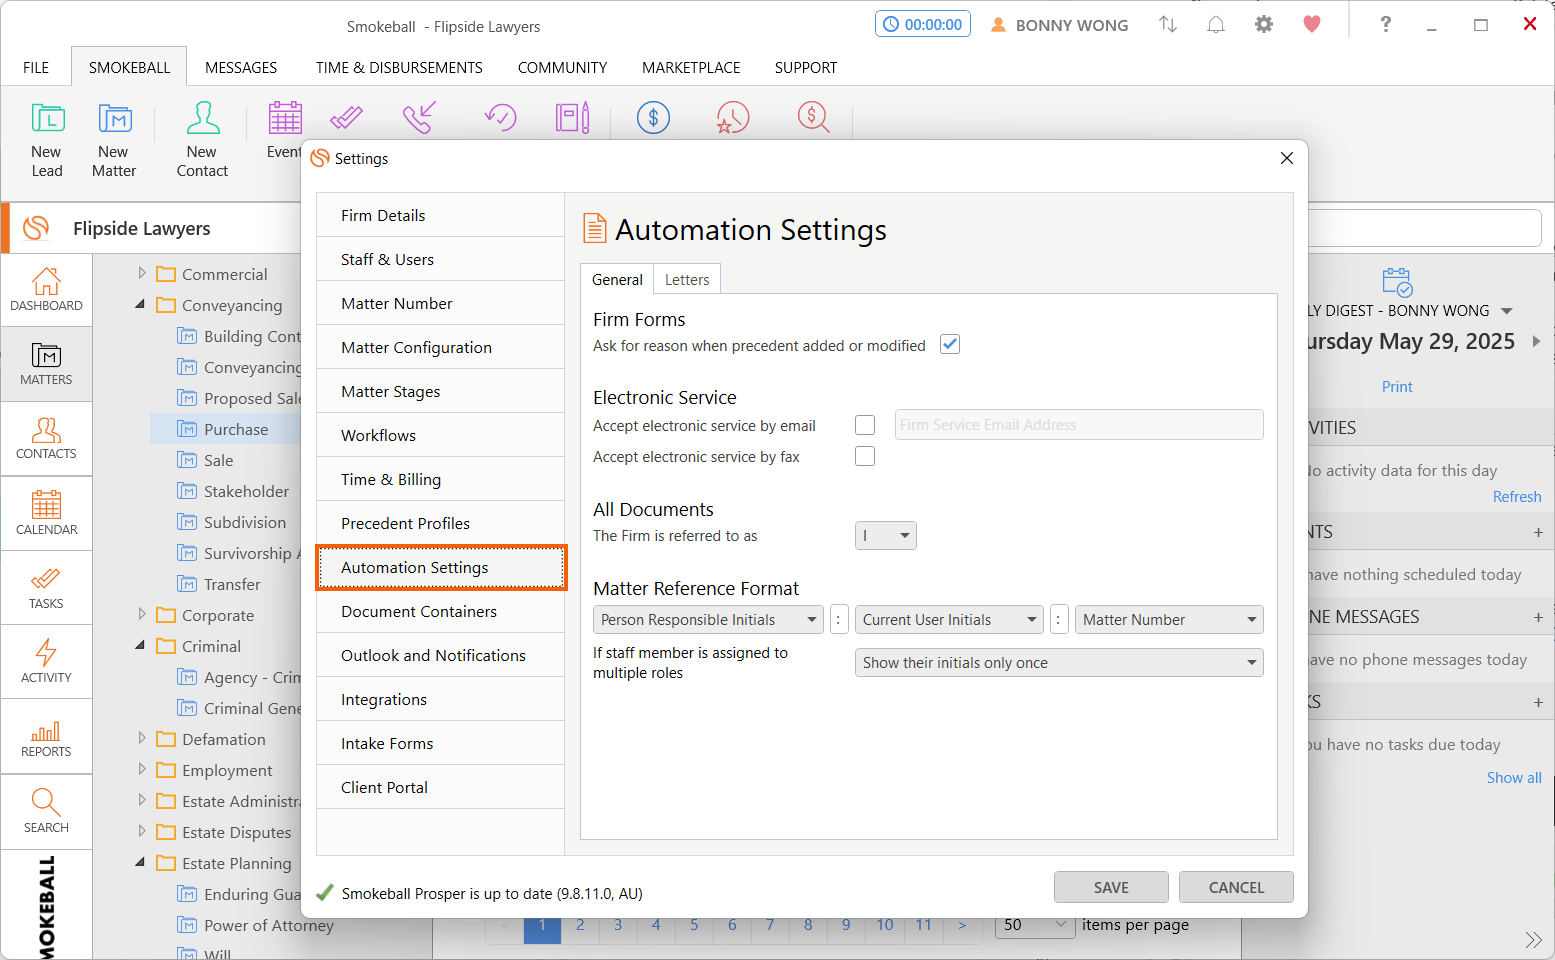Screen dimensions: 1555x960
Task: Open Time & Billing settings page
Action: tap(441, 479)
